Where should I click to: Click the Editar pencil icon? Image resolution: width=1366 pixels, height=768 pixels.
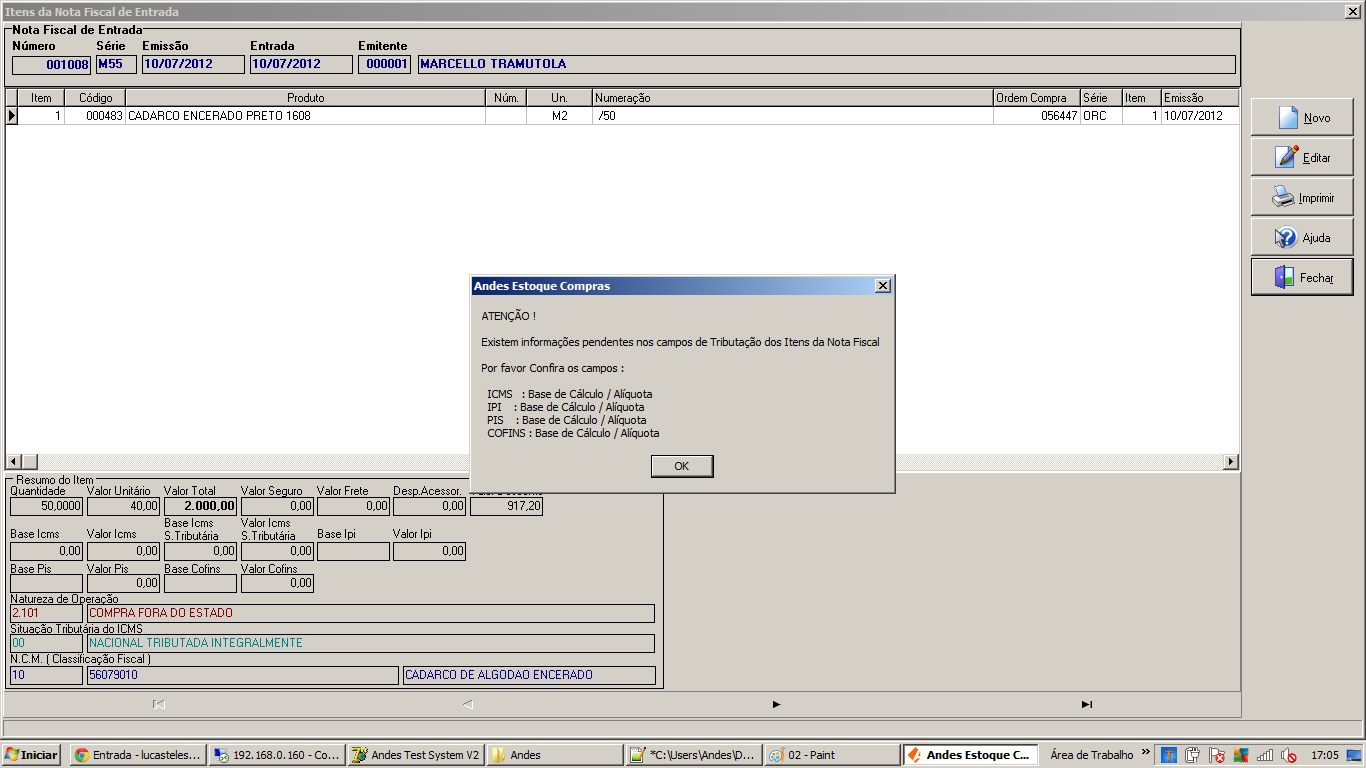point(1287,157)
